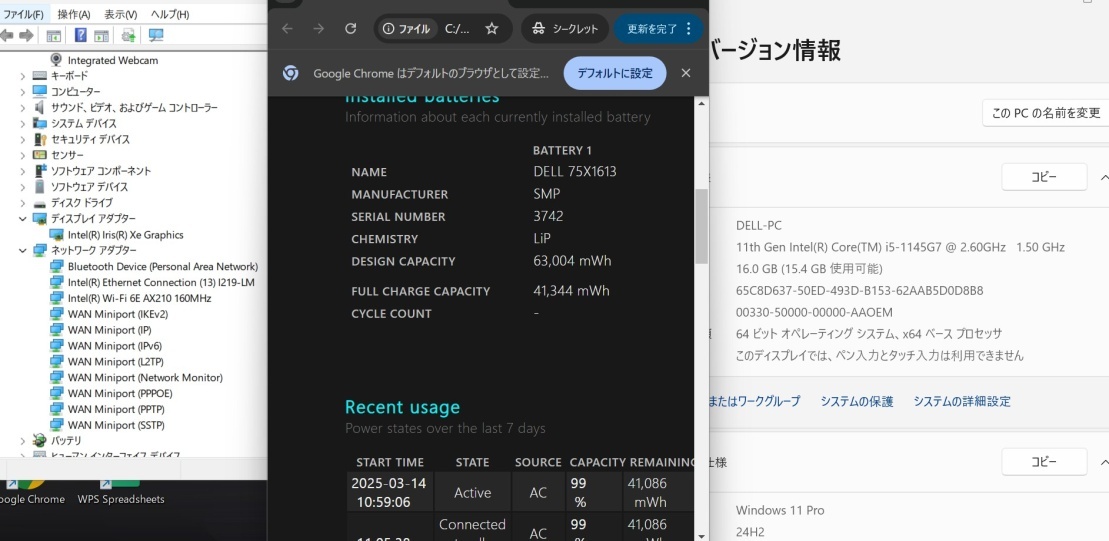Click Device Manager's forward arrow toolbar icon
This screenshot has height=541, width=1109.
pyautogui.click(x=26, y=35)
